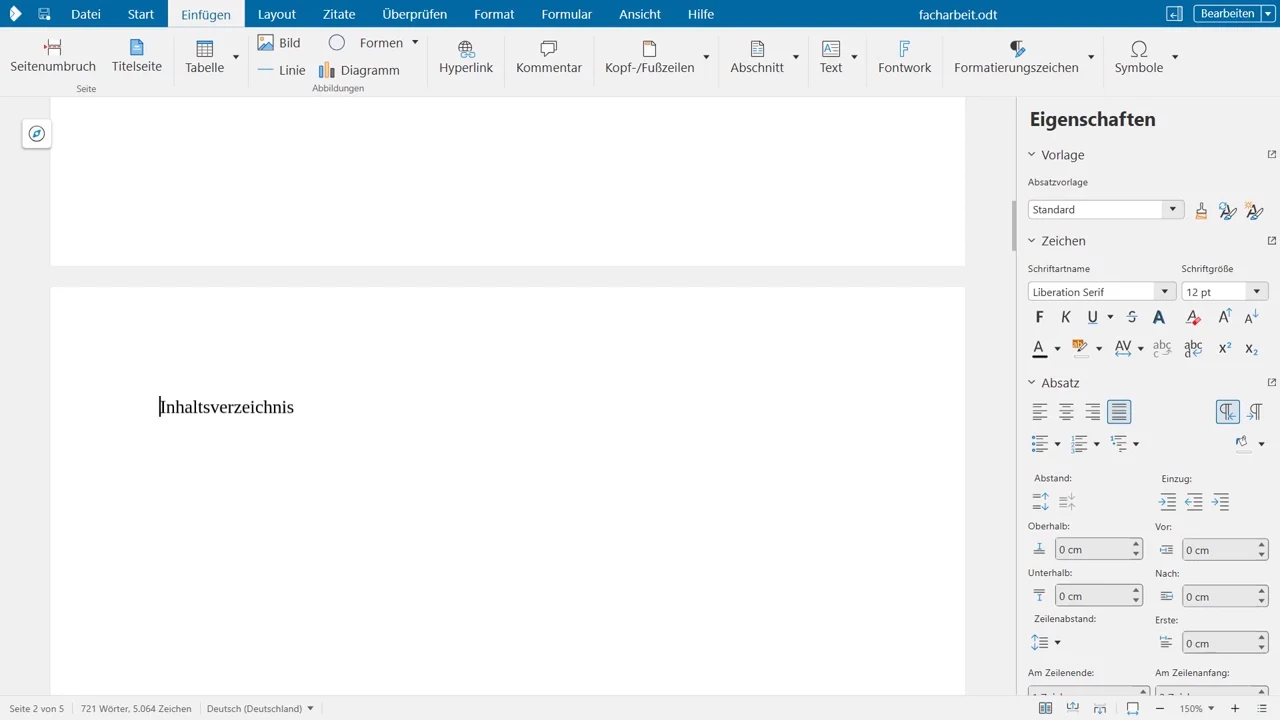1280x720 pixels.
Task: Click the Oberhalb spacing input field
Action: pyautogui.click(x=1093, y=550)
